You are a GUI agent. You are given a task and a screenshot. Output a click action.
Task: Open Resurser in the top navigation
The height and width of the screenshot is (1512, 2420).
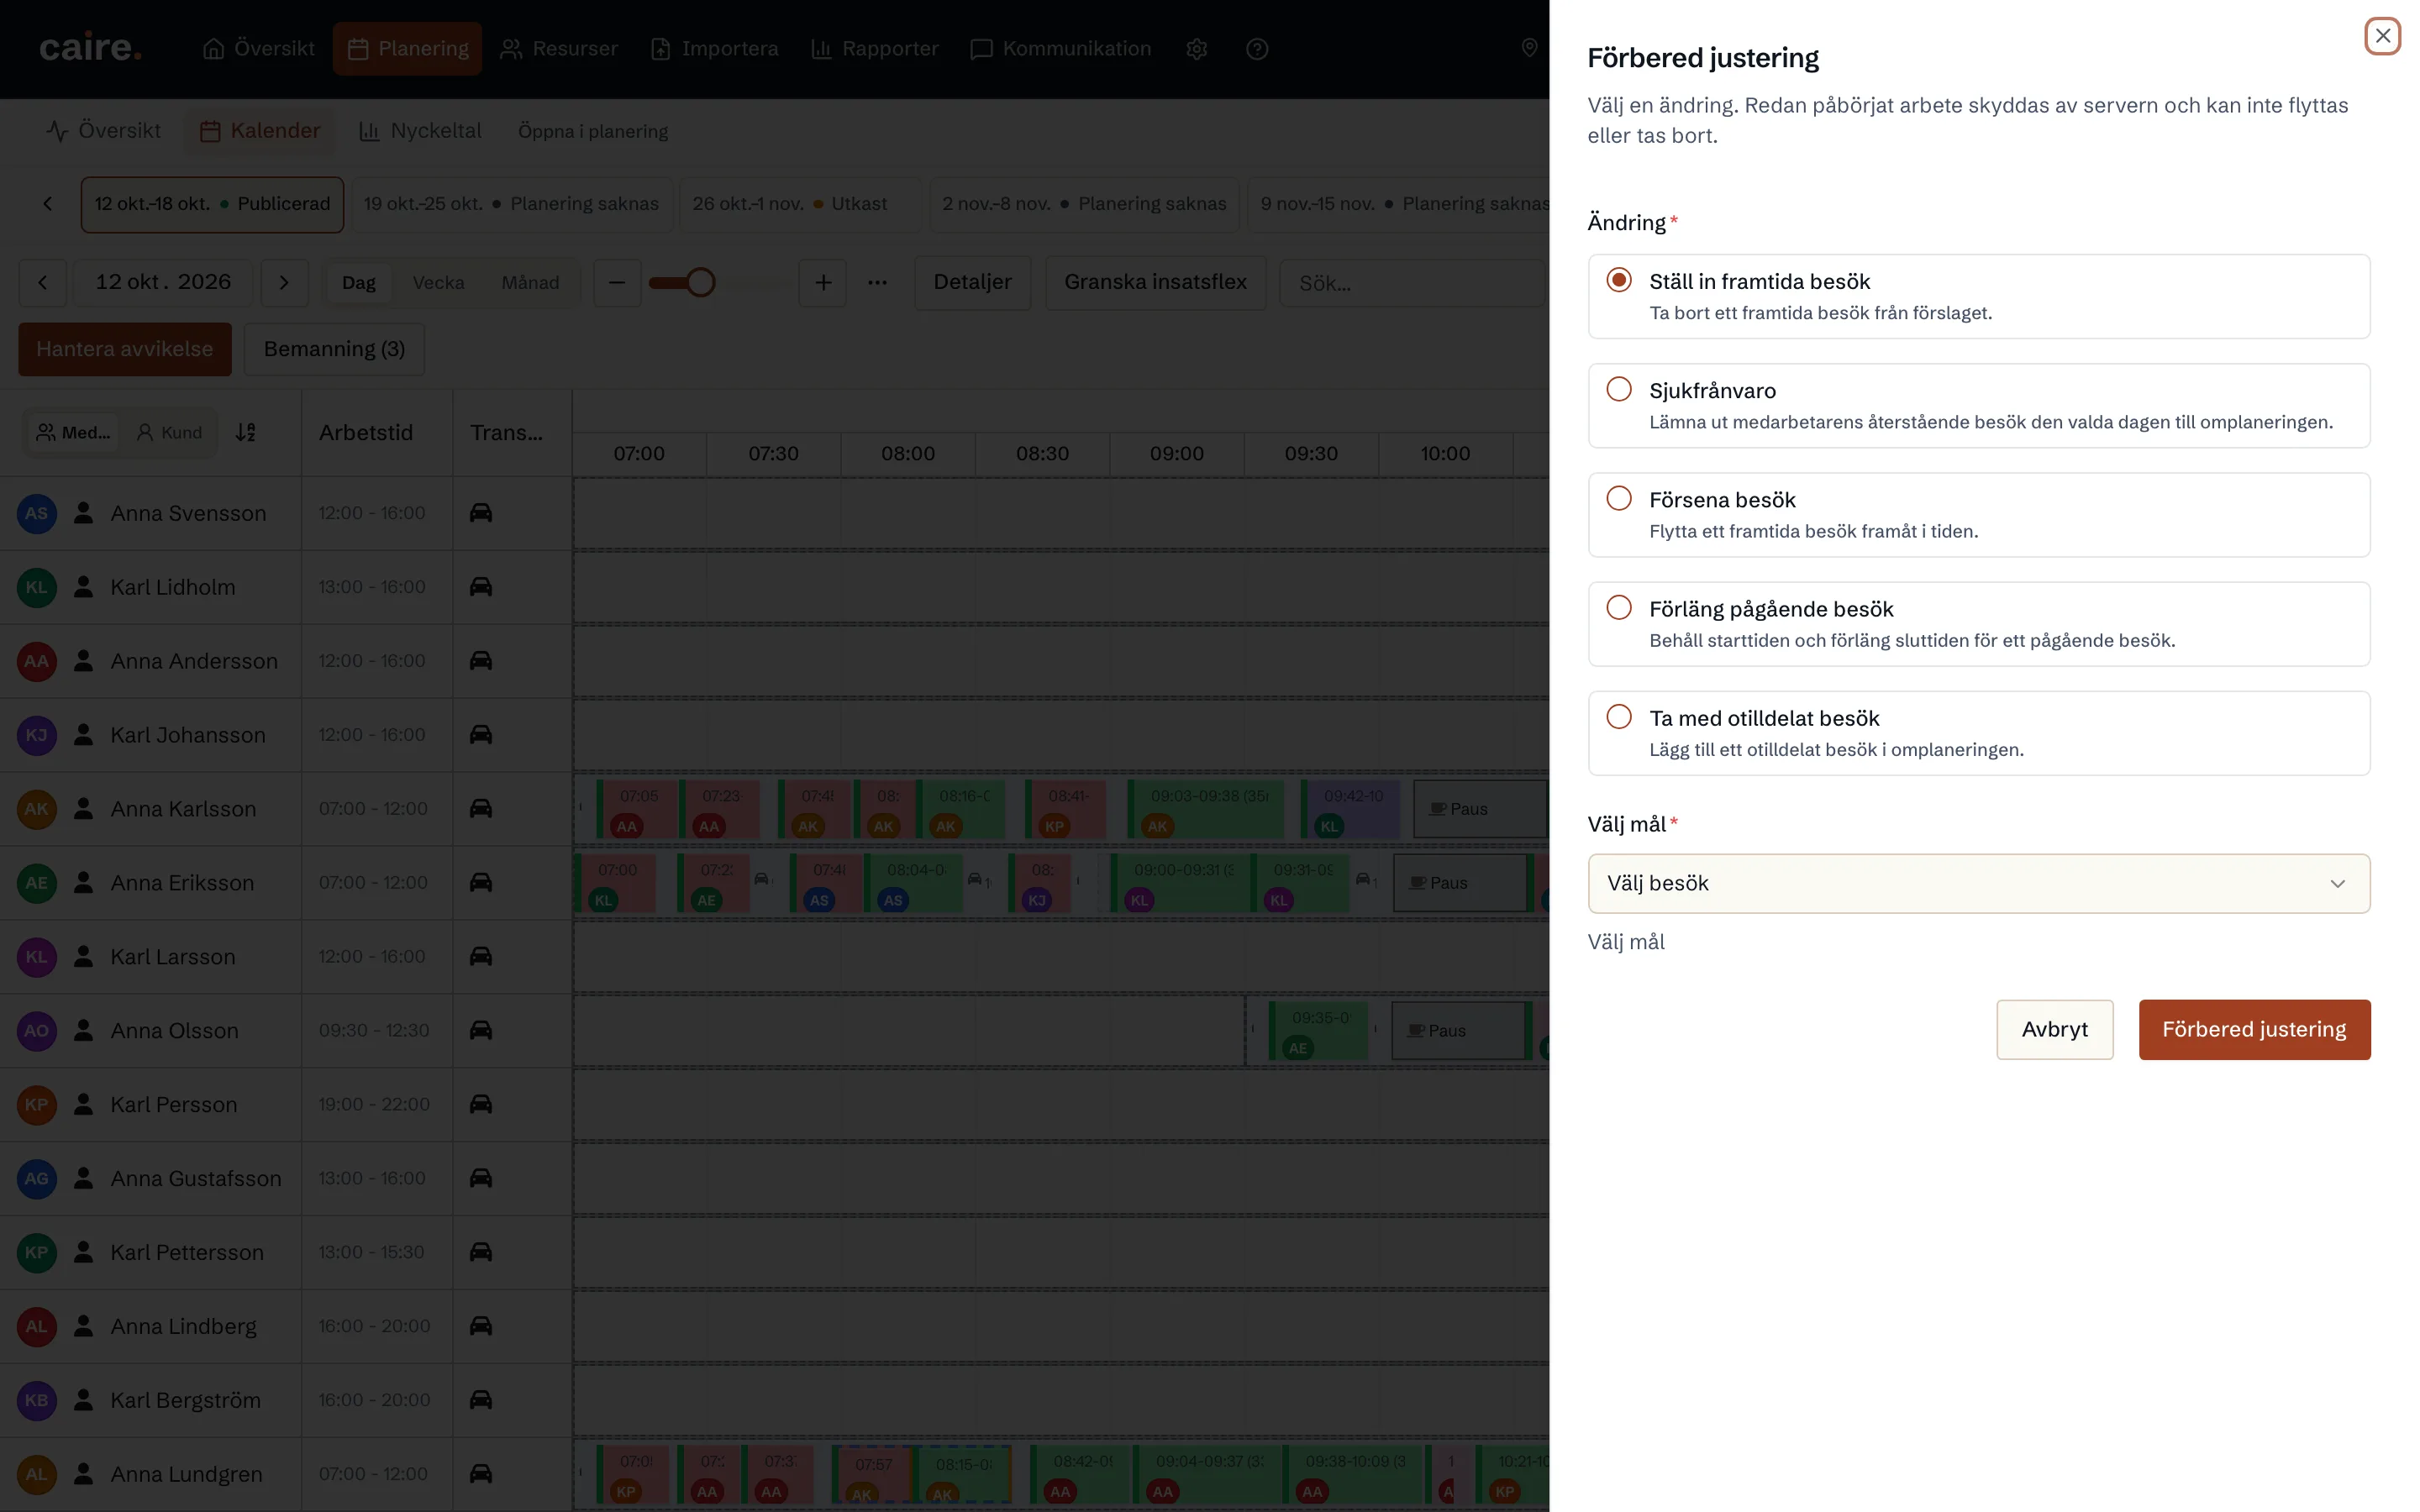pyautogui.click(x=559, y=49)
